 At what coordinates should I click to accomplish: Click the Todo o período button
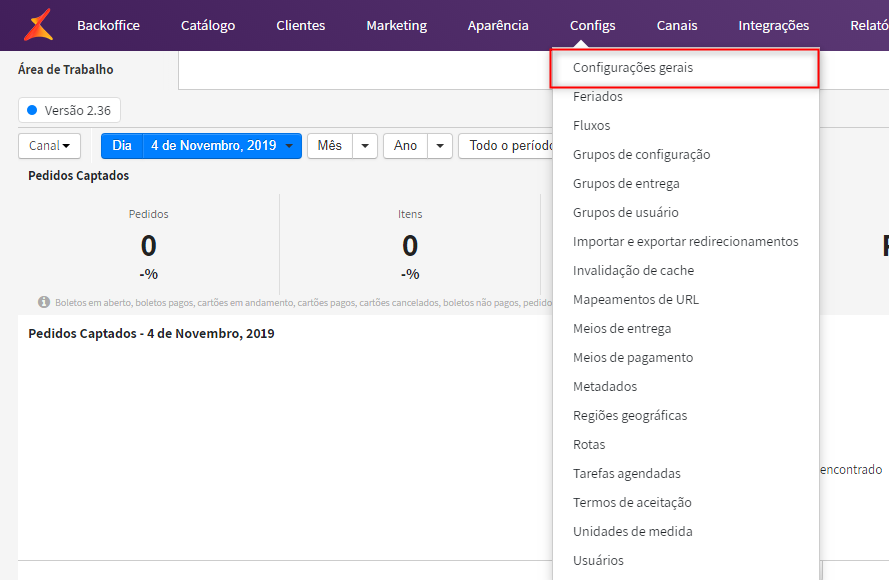[x=507, y=146]
